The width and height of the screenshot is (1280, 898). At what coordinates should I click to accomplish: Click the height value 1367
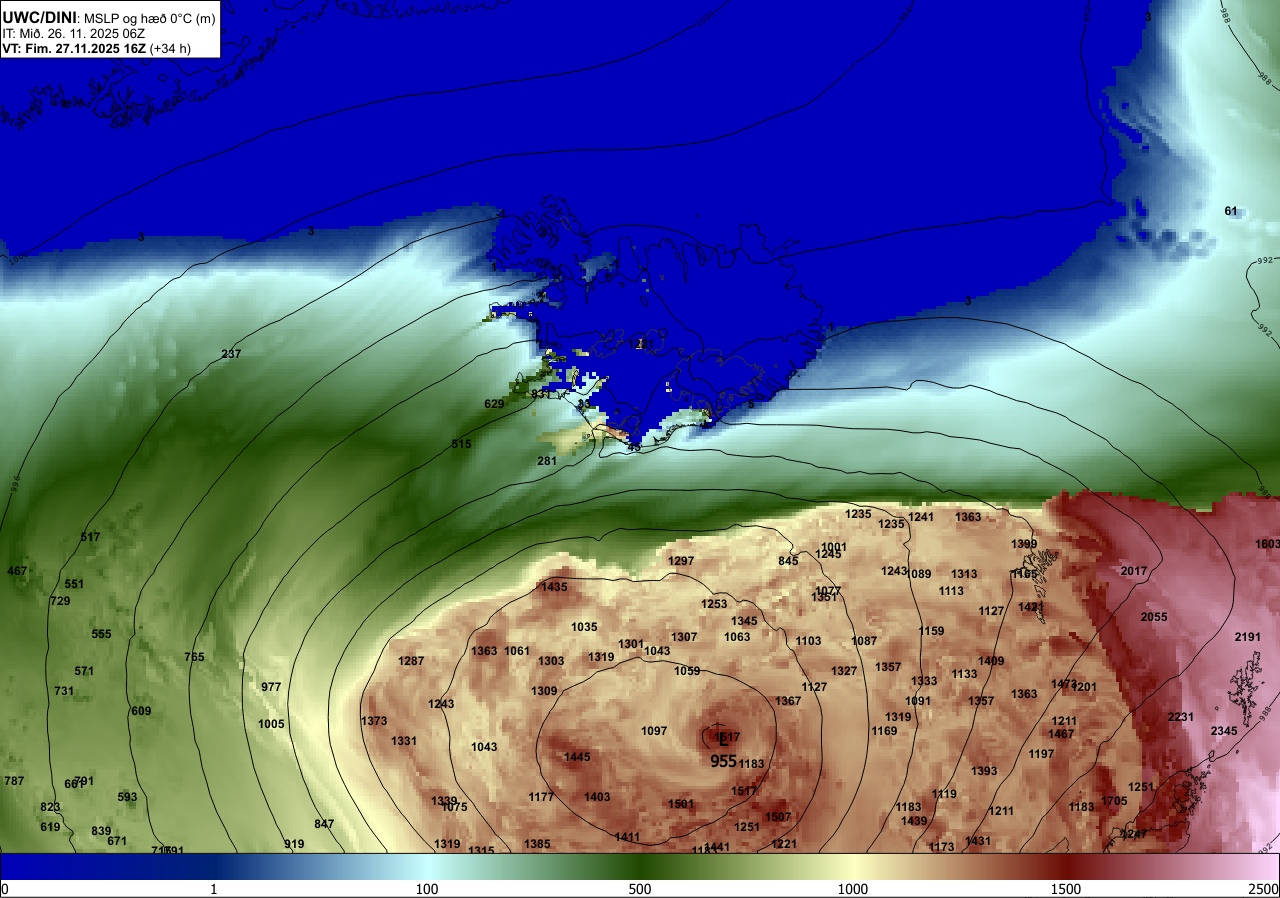(788, 701)
